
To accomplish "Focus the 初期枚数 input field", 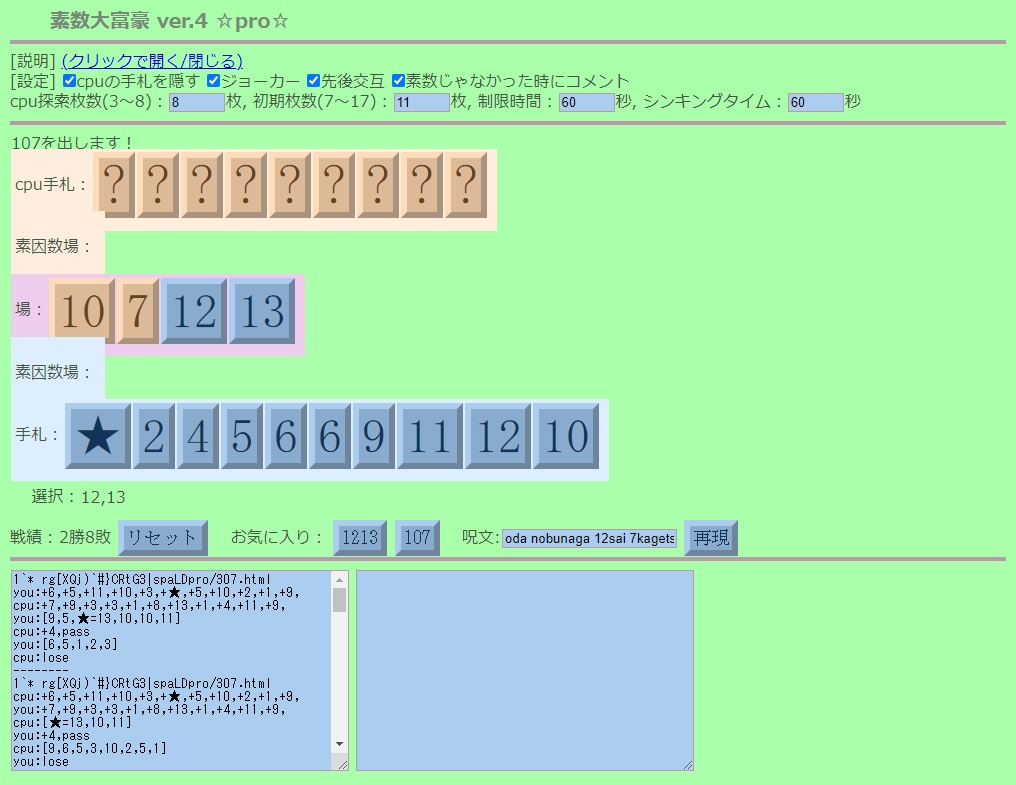I will coord(422,102).
